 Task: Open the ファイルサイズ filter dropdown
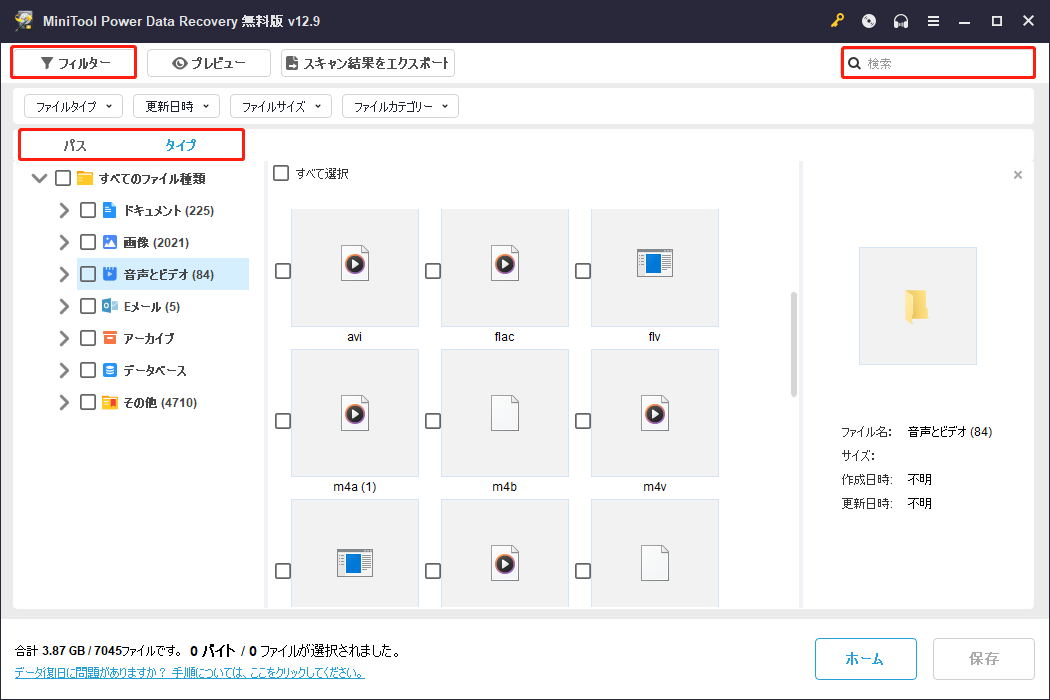coord(281,106)
